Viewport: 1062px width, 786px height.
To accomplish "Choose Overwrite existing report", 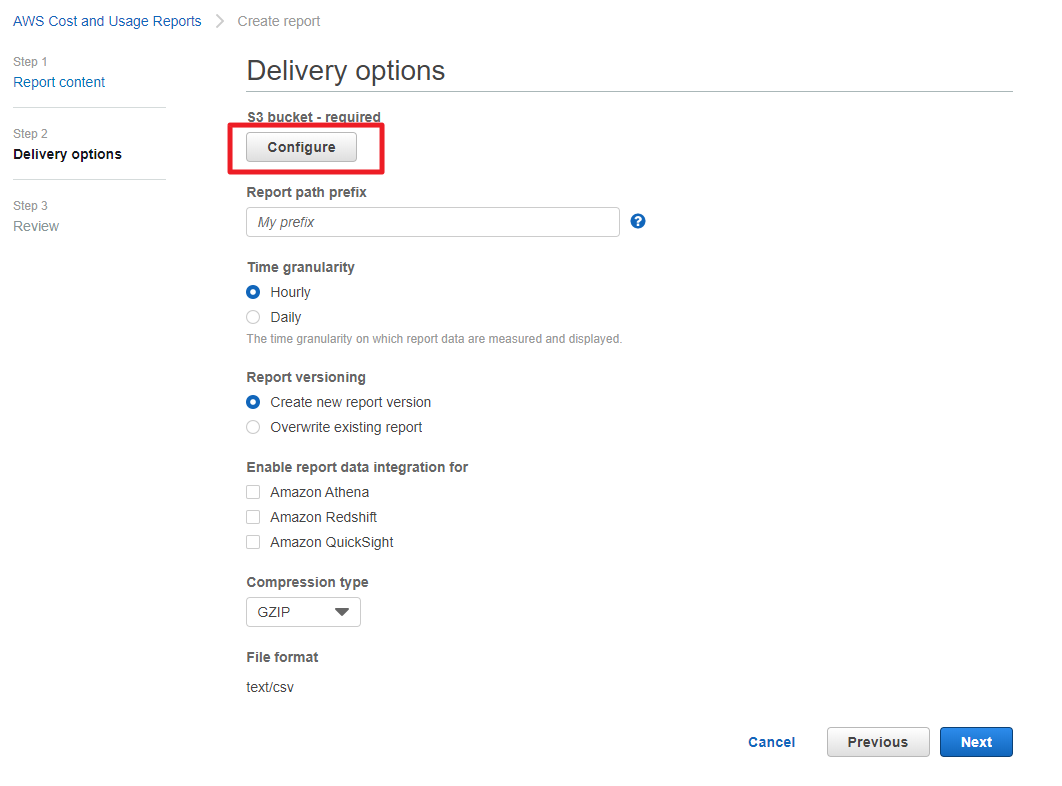I will [x=254, y=427].
